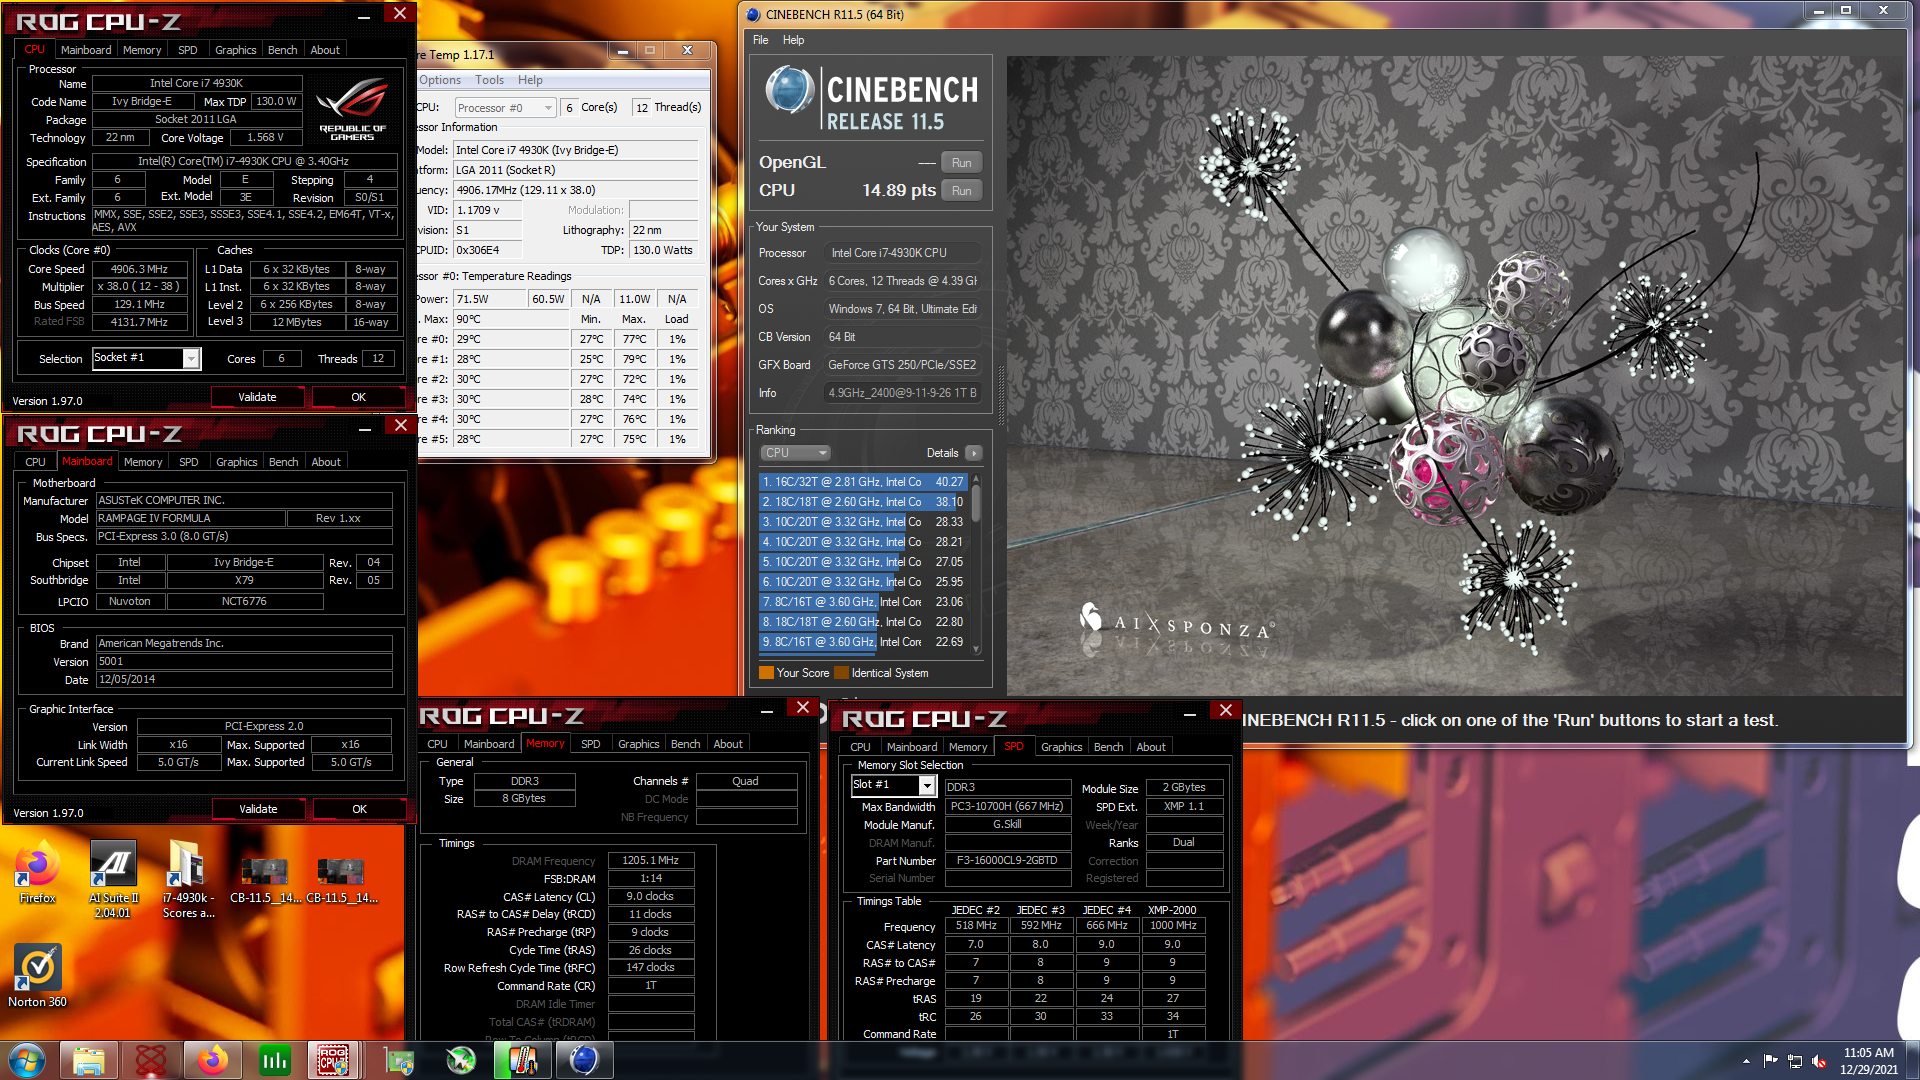Run the CPU benchmark in Cinebench
The image size is (1920, 1080).
coord(962,191)
